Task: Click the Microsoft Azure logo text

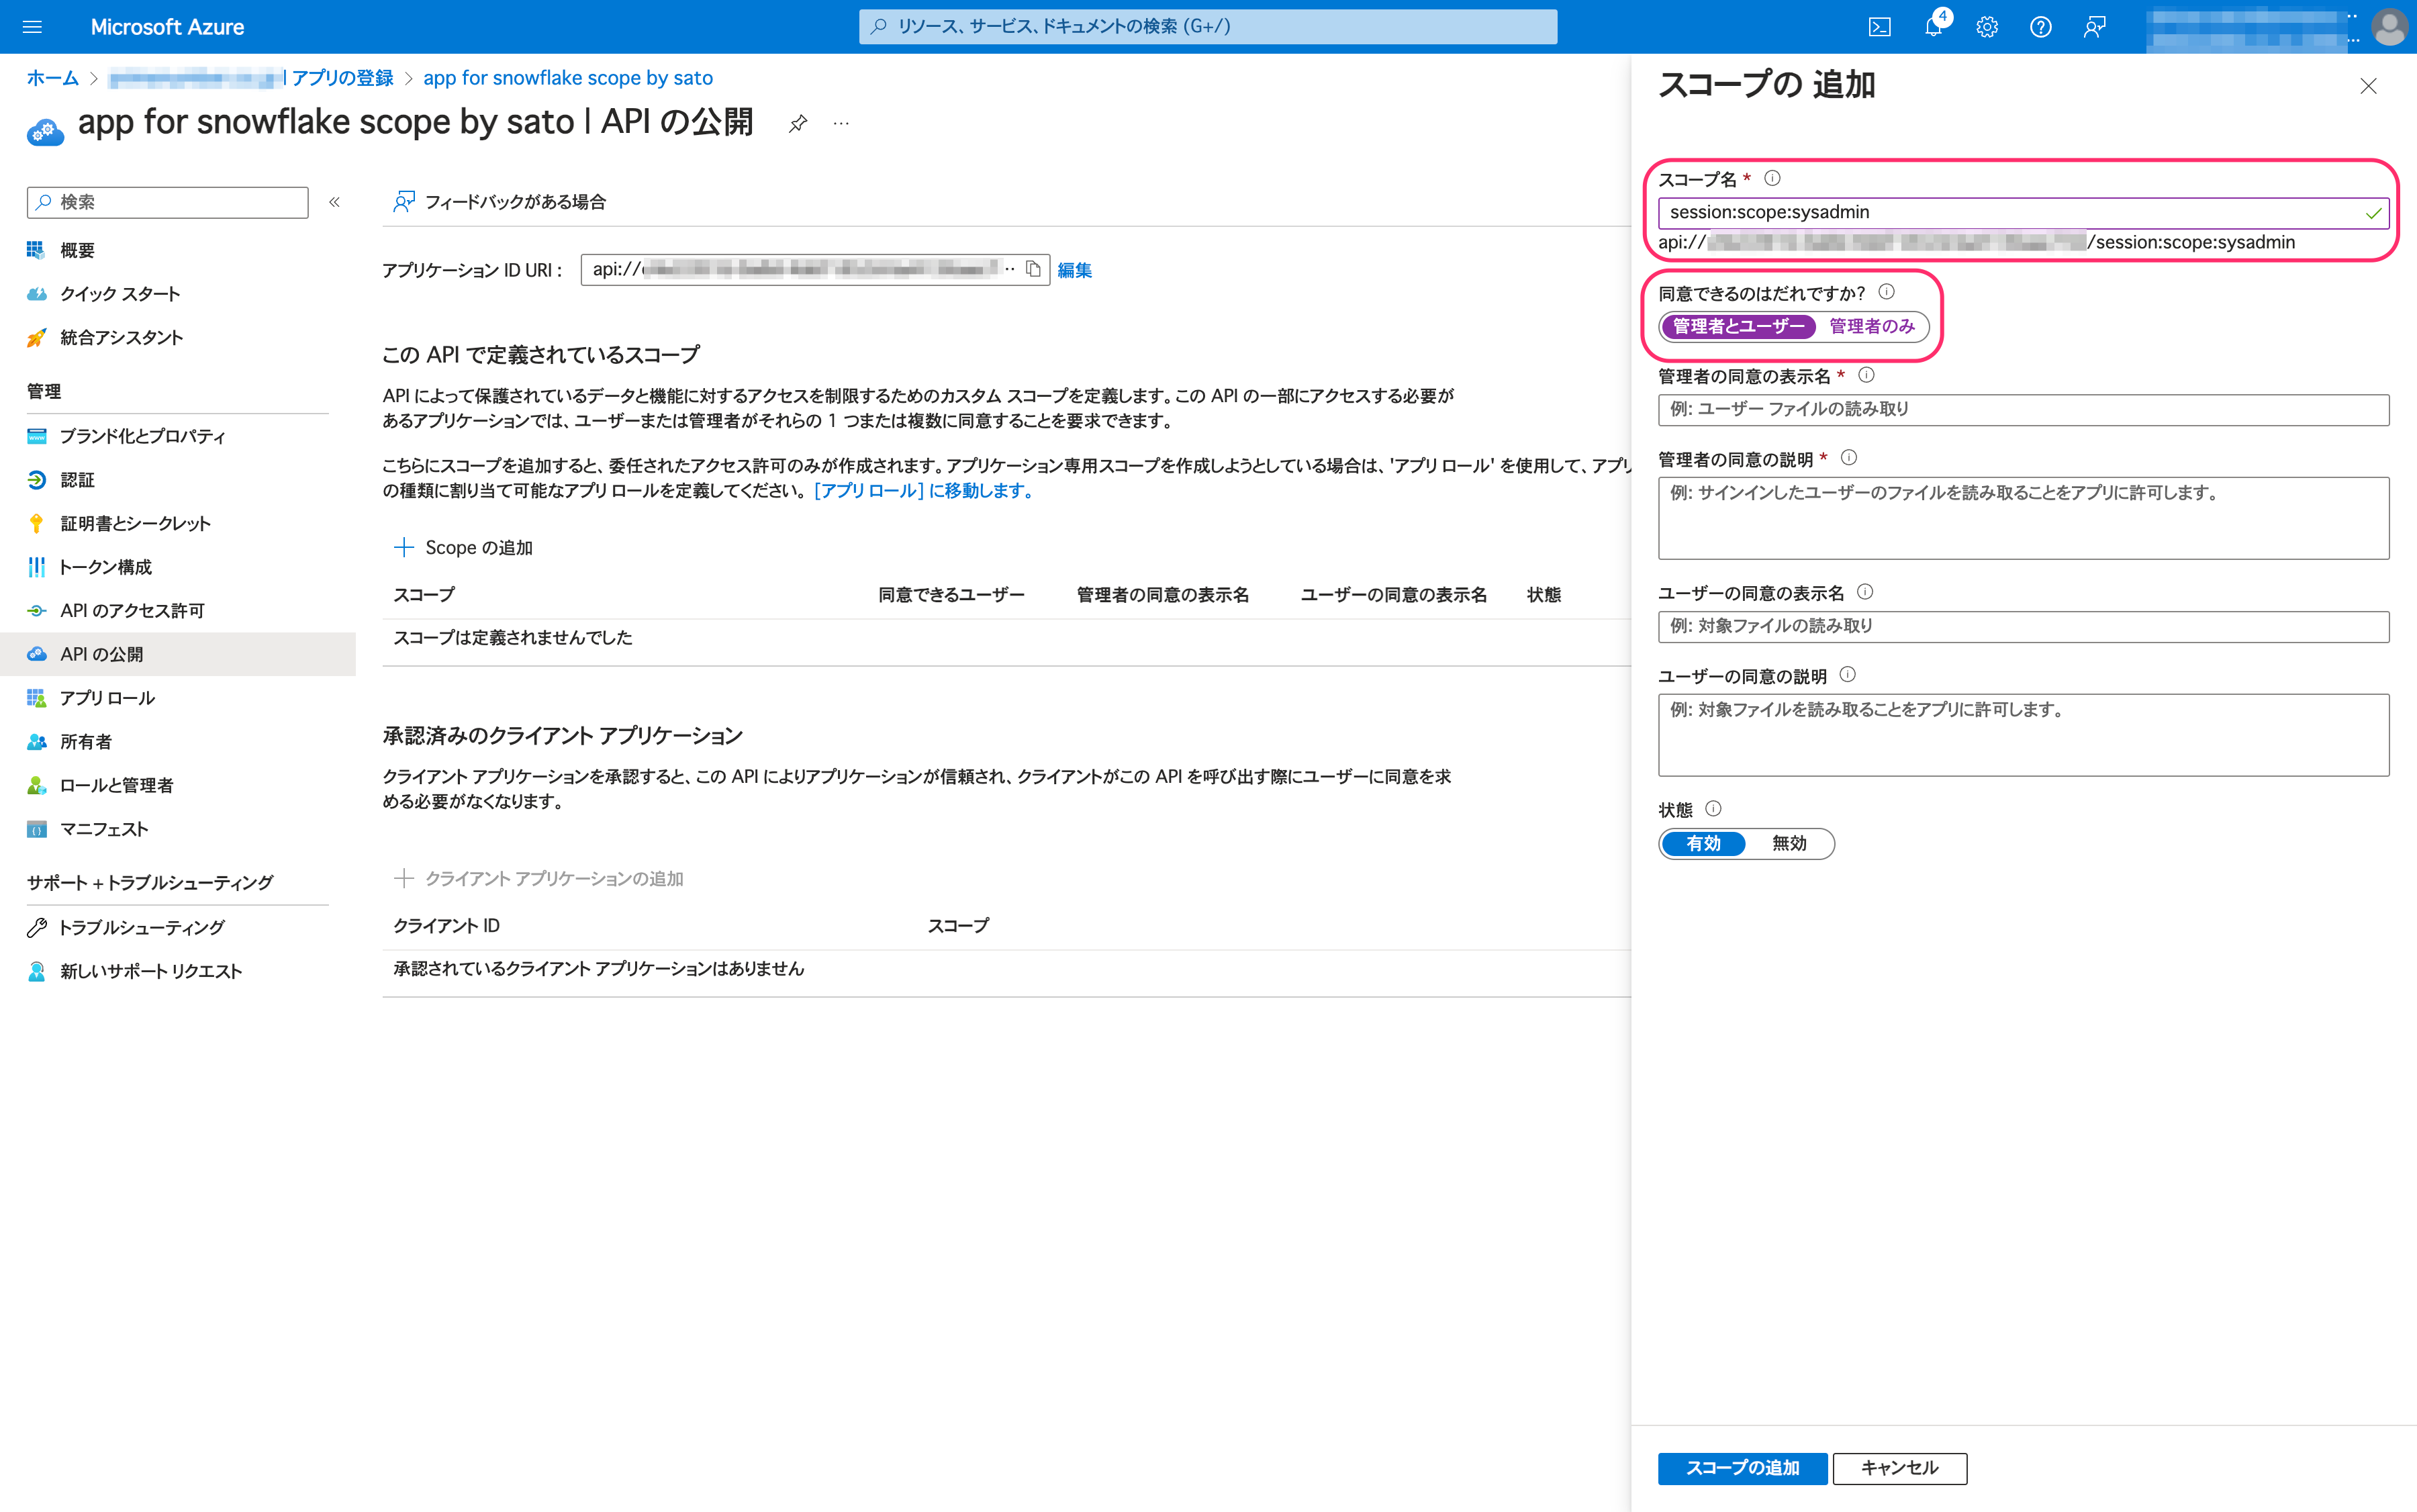Action: [x=167, y=27]
